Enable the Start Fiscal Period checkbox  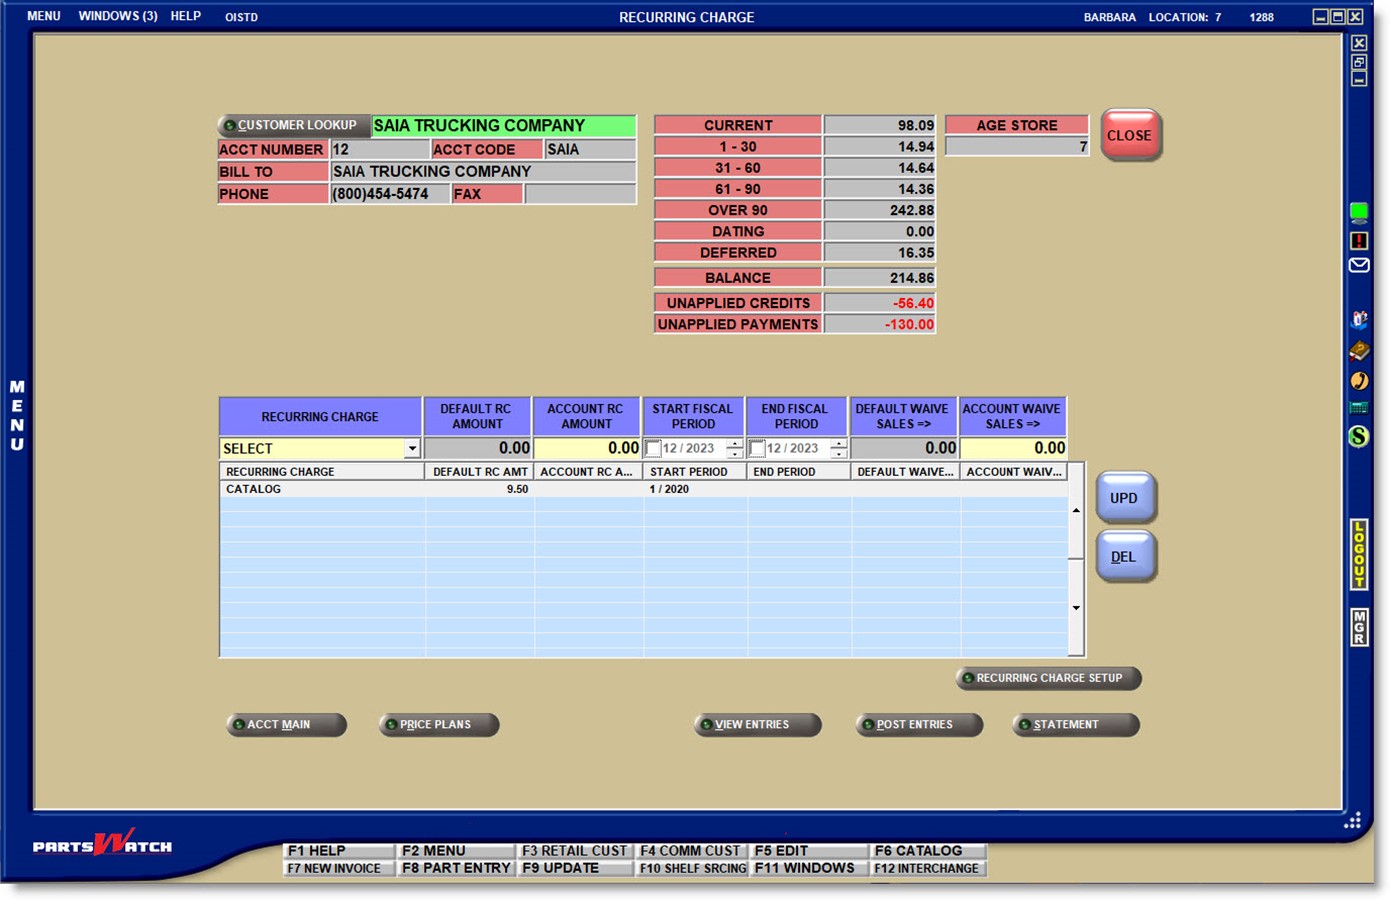pyautogui.click(x=653, y=449)
